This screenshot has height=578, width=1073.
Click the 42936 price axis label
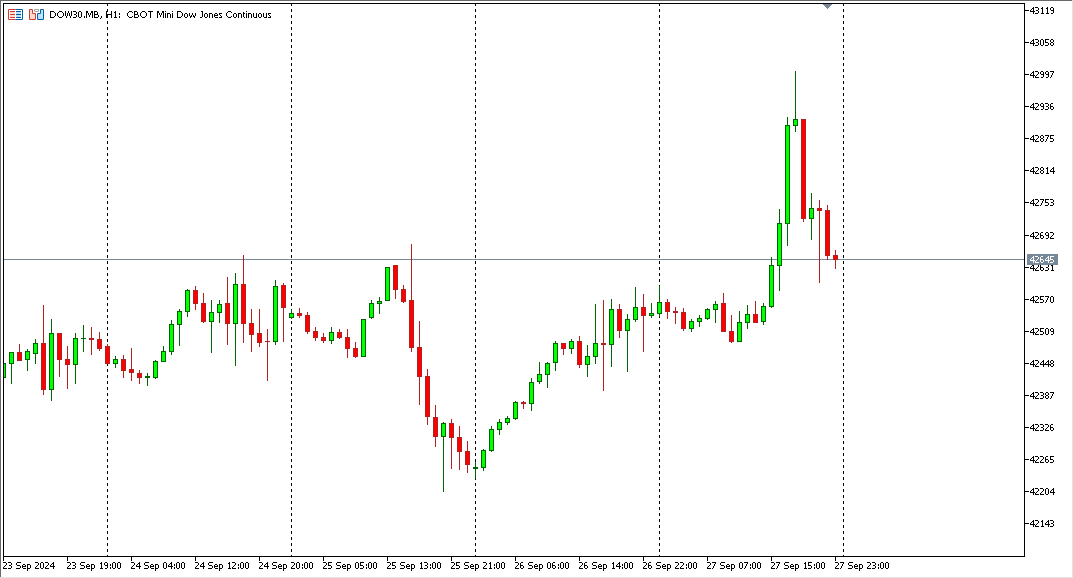(1042, 107)
